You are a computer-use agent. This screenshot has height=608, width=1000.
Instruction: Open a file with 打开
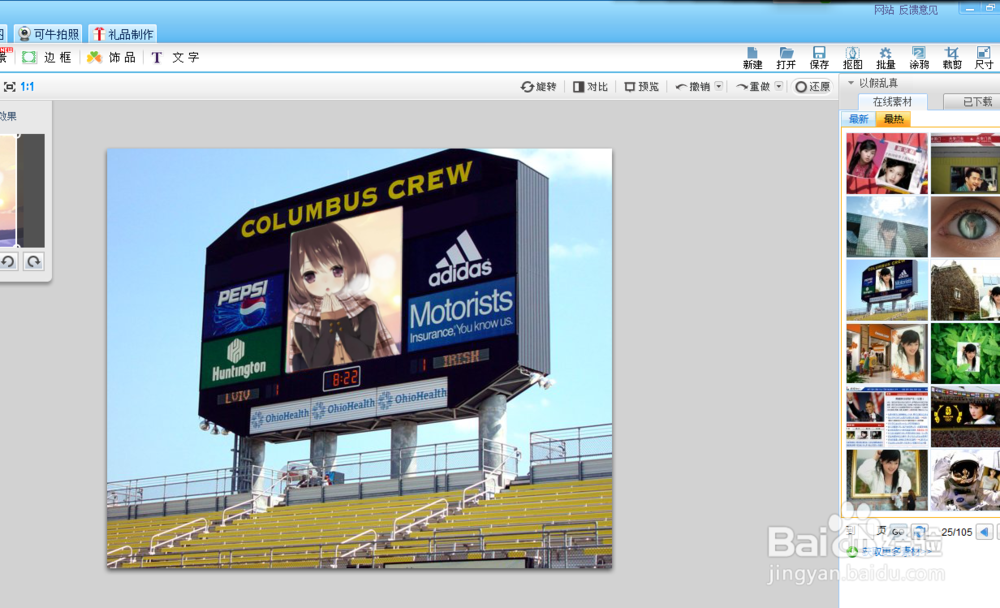pos(786,58)
